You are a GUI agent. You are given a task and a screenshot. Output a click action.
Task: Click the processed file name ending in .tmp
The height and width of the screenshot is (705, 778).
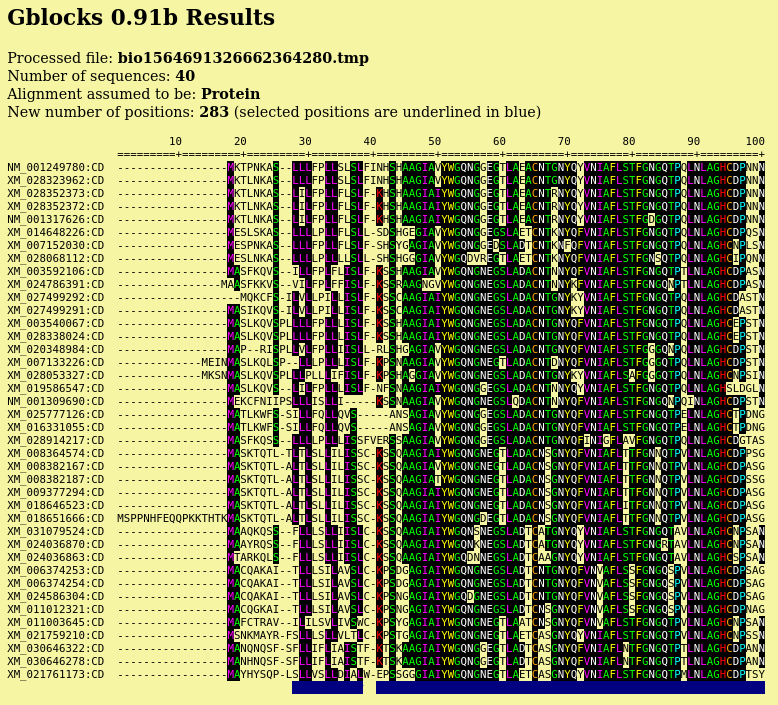point(243,59)
